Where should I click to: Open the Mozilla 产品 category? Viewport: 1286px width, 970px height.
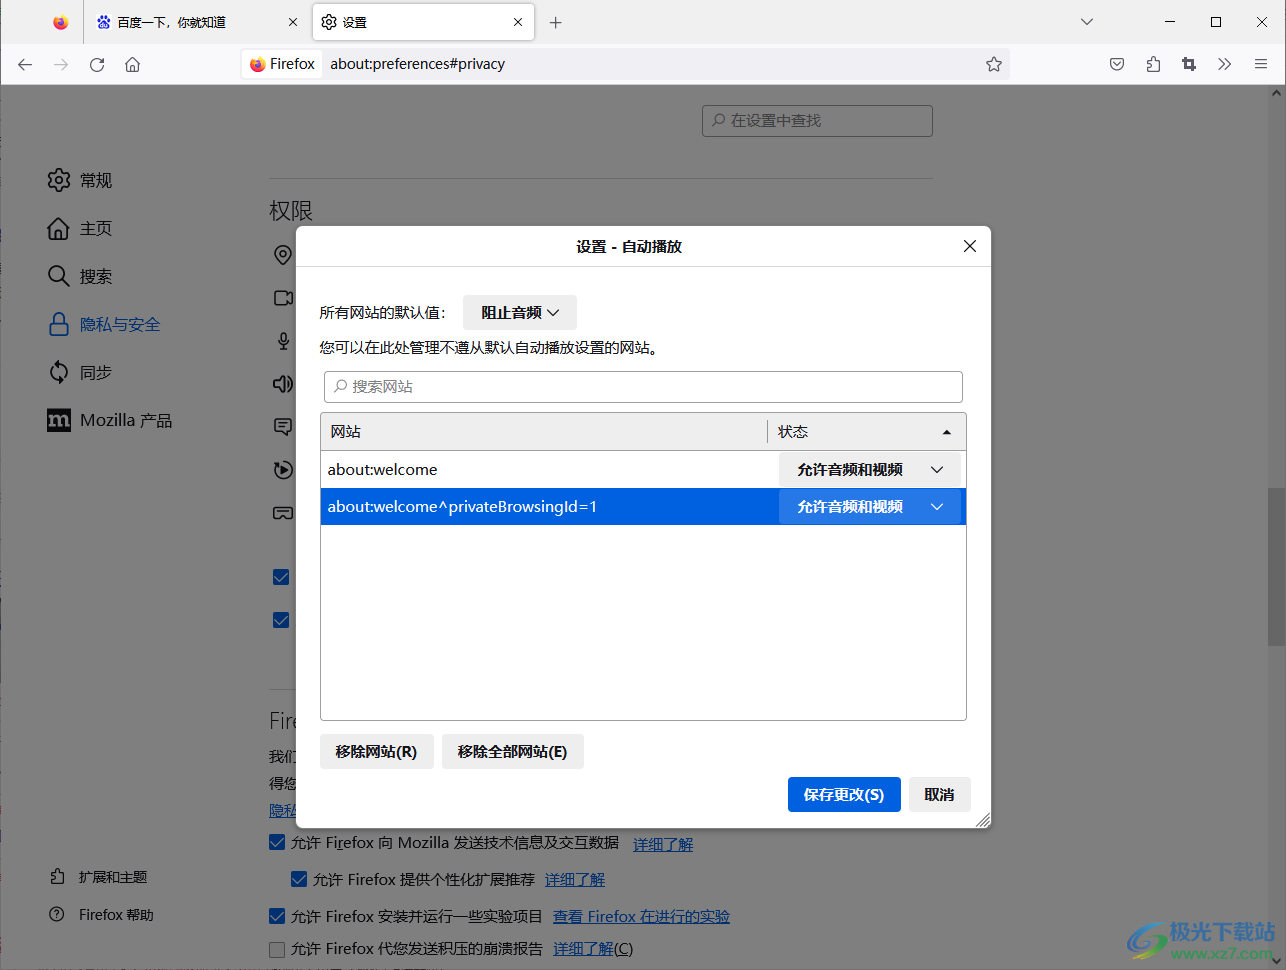110,420
